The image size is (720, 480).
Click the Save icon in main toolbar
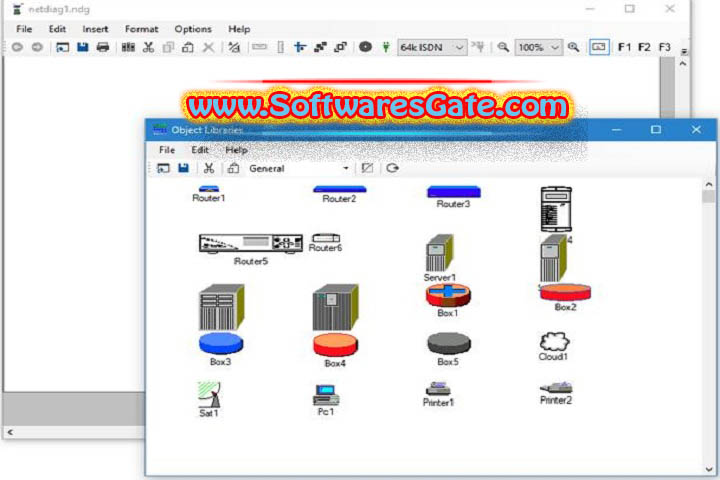coord(83,47)
